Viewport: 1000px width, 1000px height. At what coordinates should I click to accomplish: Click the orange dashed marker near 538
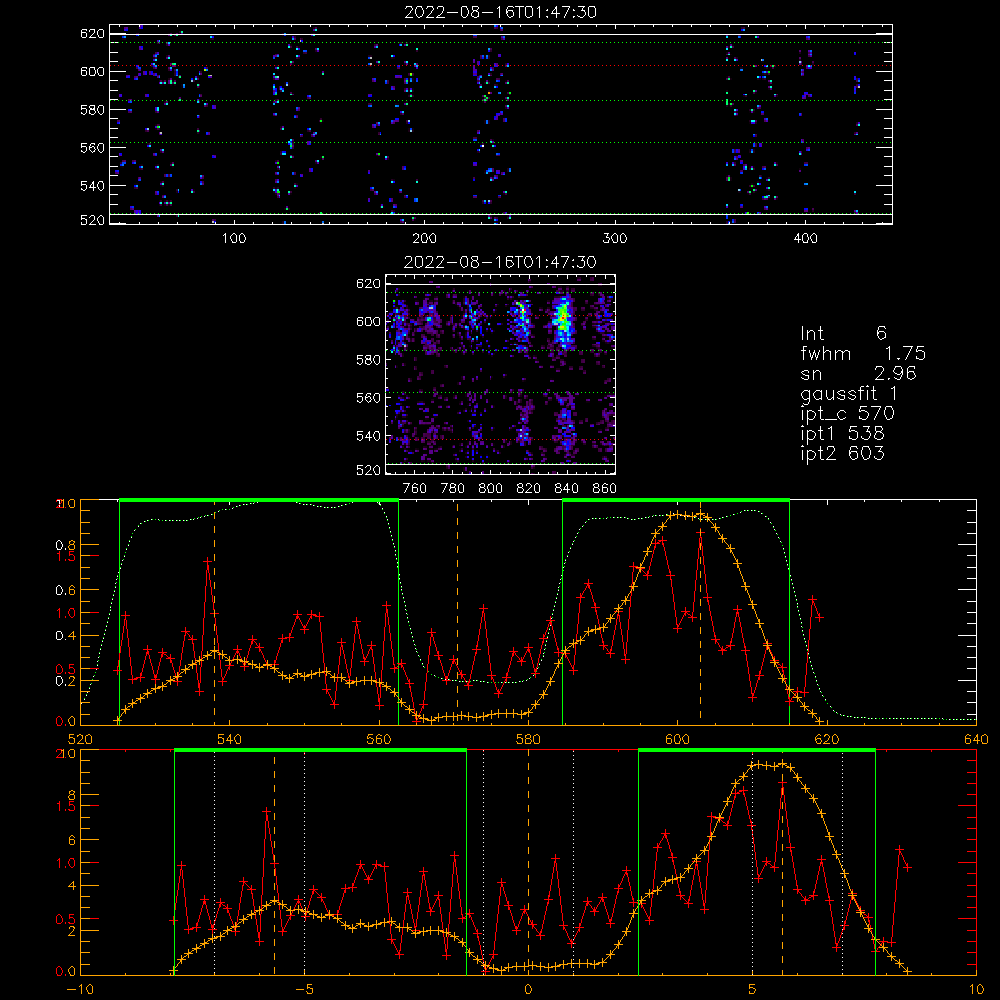[x=214, y=612]
